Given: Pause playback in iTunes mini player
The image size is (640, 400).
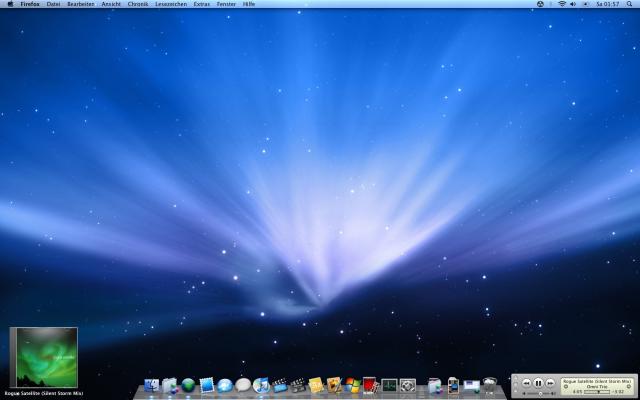Looking at the screenshot, I should click(538, 383).
